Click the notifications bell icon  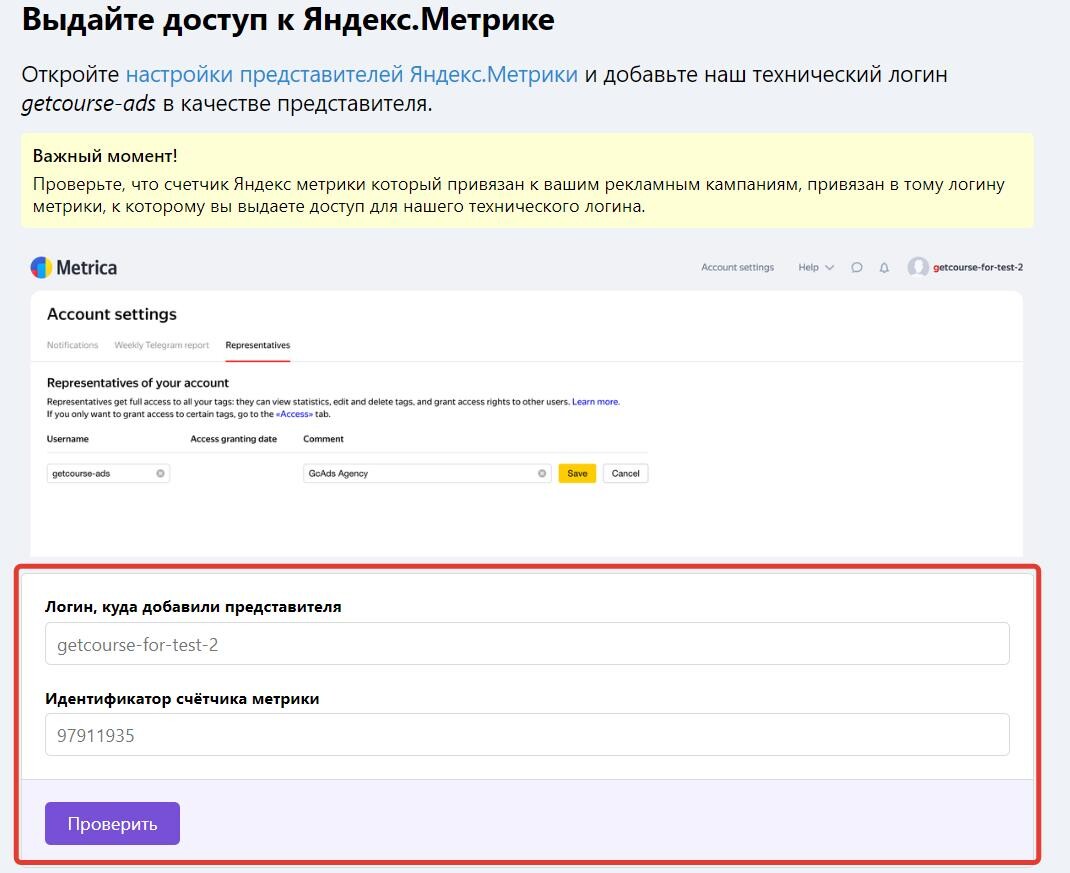[x=884, y=268]
